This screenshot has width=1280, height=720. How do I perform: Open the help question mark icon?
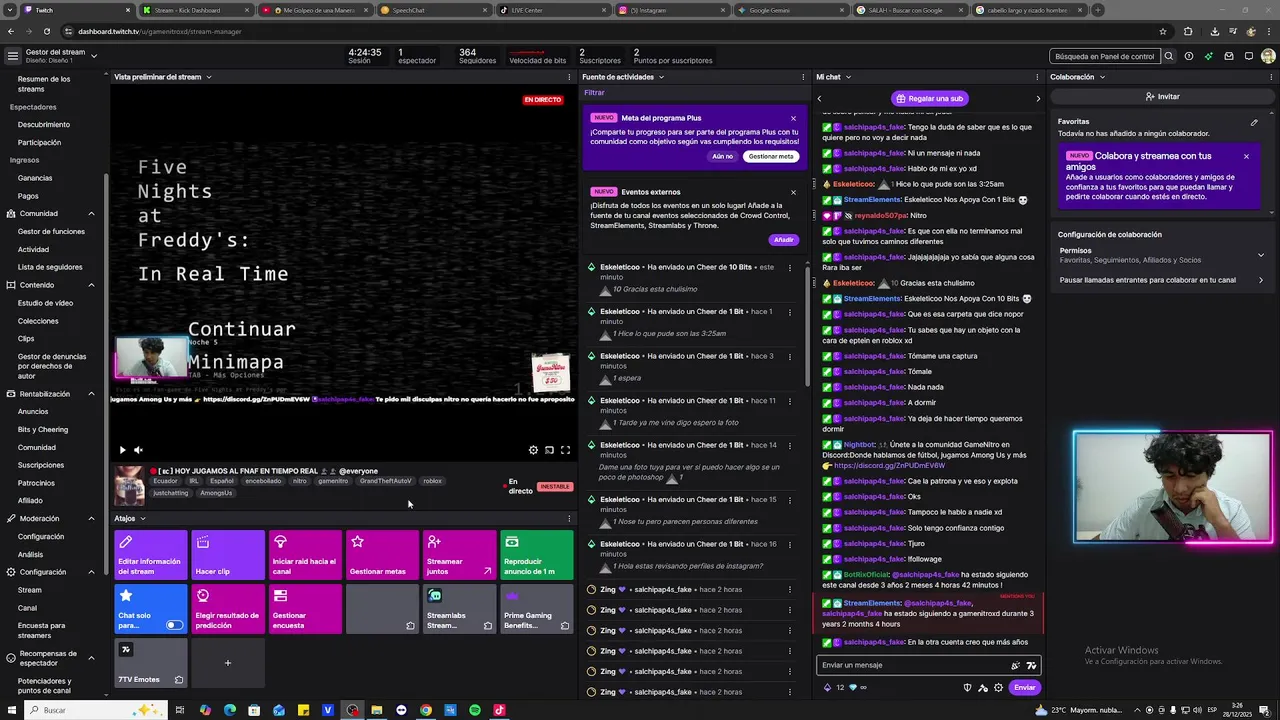point(1188,56)
